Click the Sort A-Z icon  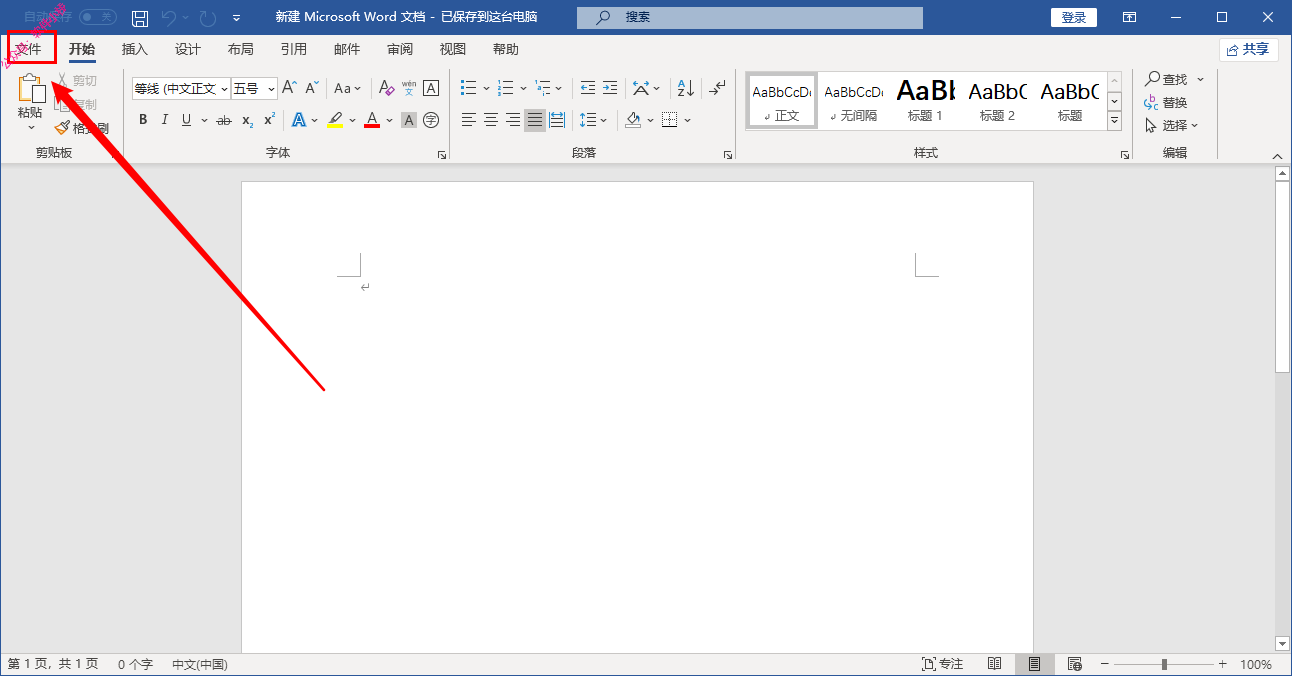pyautogui.click(x=685, y=88)
